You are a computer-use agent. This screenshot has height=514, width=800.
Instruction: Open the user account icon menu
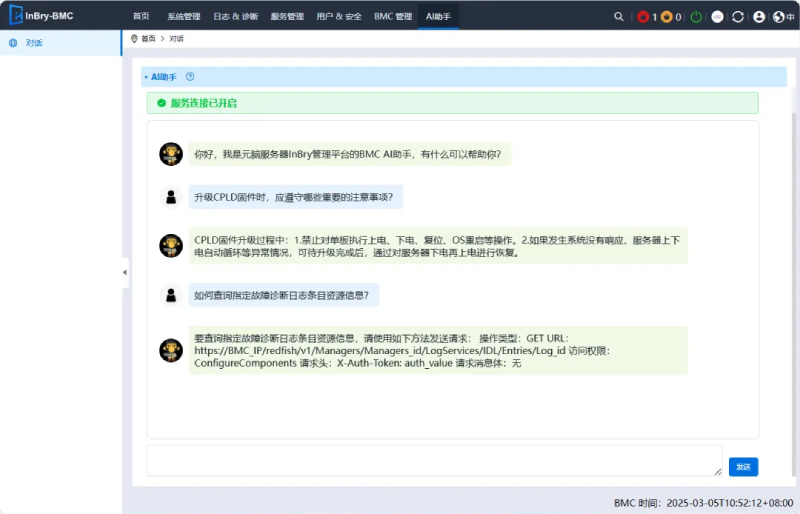(x=759, y=17)
